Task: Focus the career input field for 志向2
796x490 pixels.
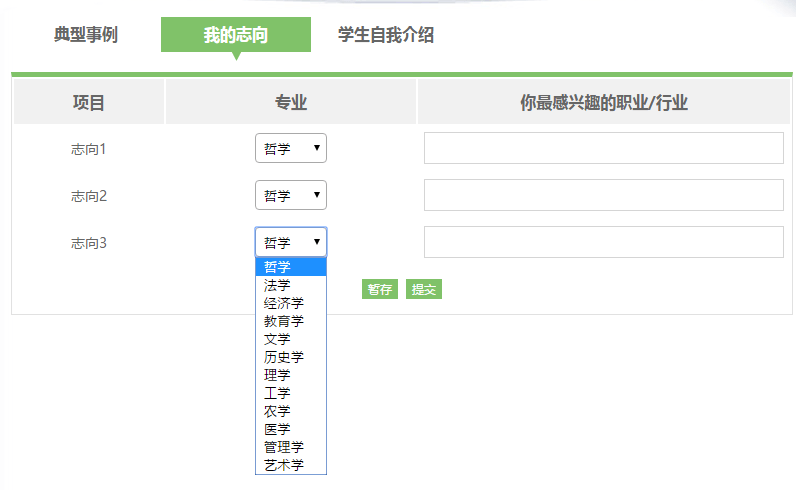Action: (604, 195)
